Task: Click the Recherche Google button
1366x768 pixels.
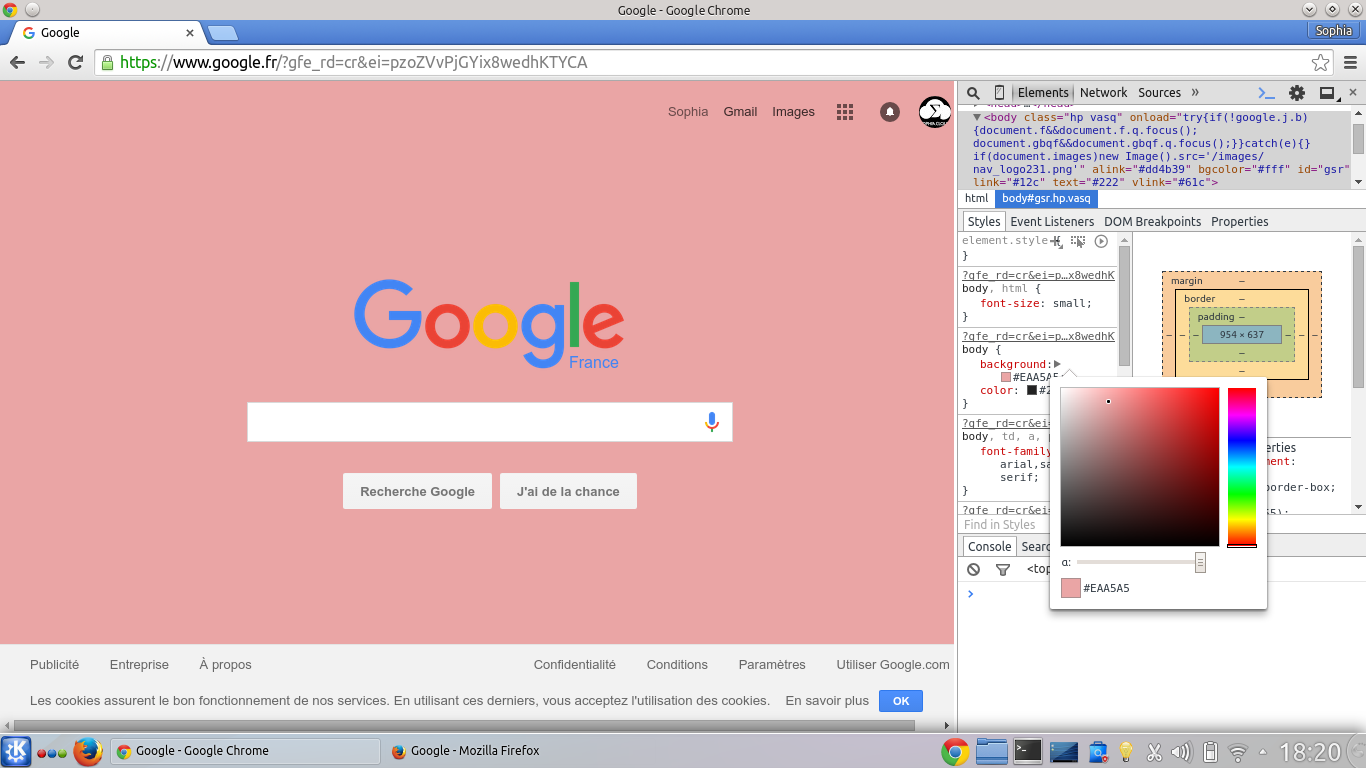Action: pyautogui.click(x=417, y=491)
